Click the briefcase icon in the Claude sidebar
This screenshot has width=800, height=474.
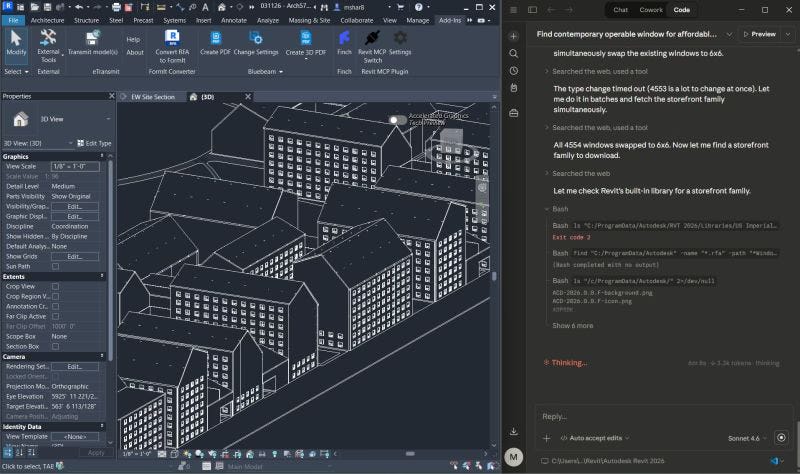tap(514, 113)
